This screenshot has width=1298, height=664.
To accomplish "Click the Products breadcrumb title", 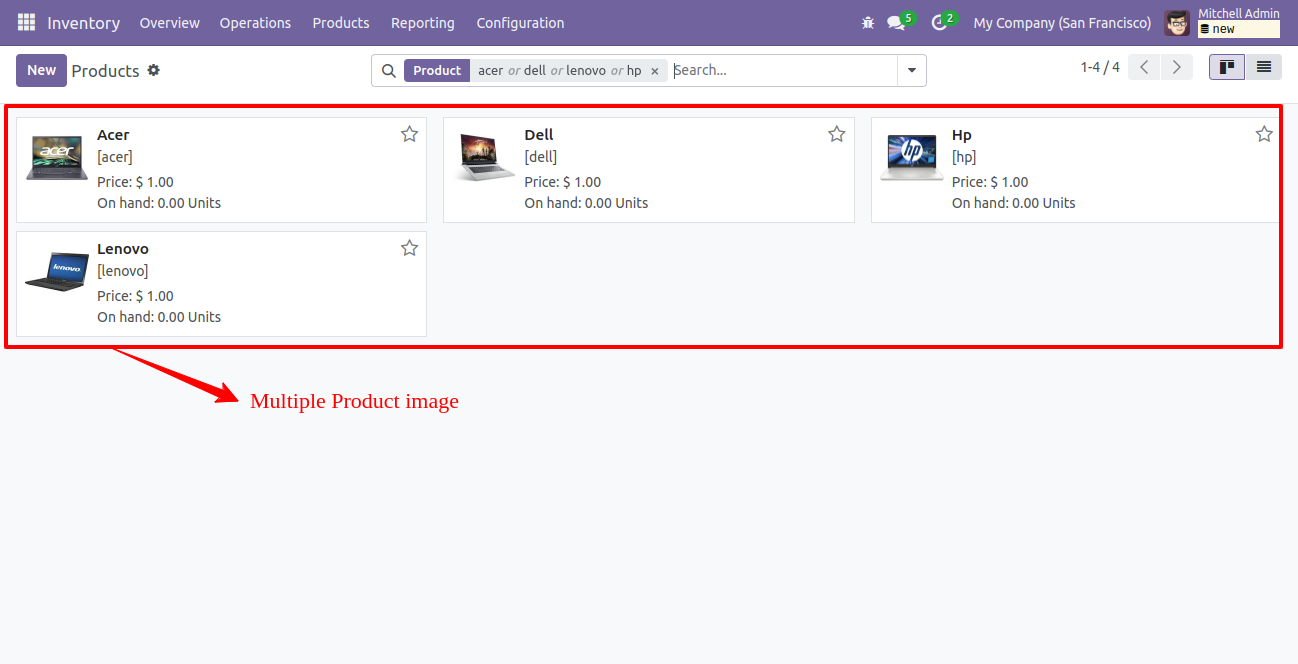I will pos(105,71).
